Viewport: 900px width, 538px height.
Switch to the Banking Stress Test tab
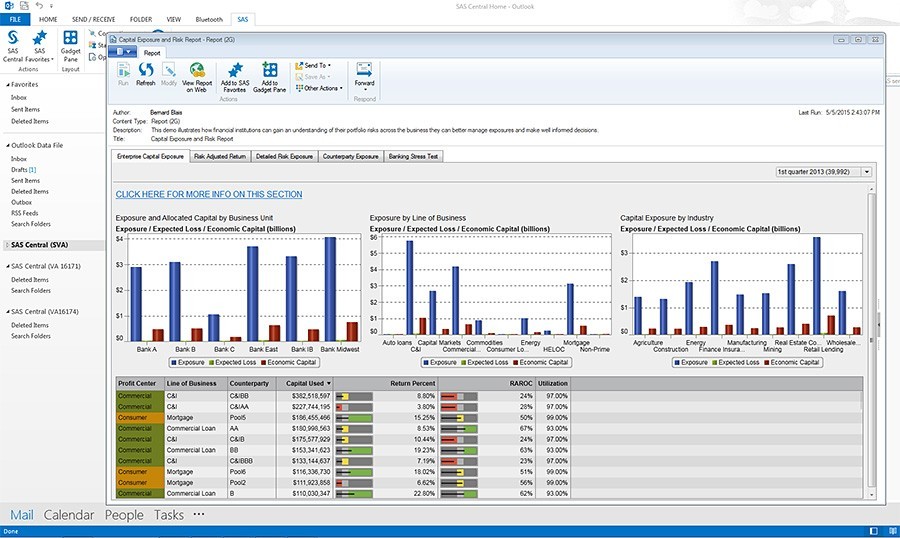tap(413, 157)
